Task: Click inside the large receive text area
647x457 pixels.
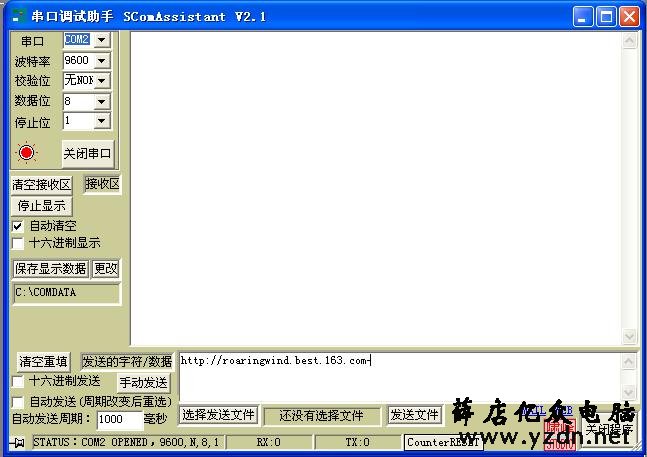Action: pos(376,188)
